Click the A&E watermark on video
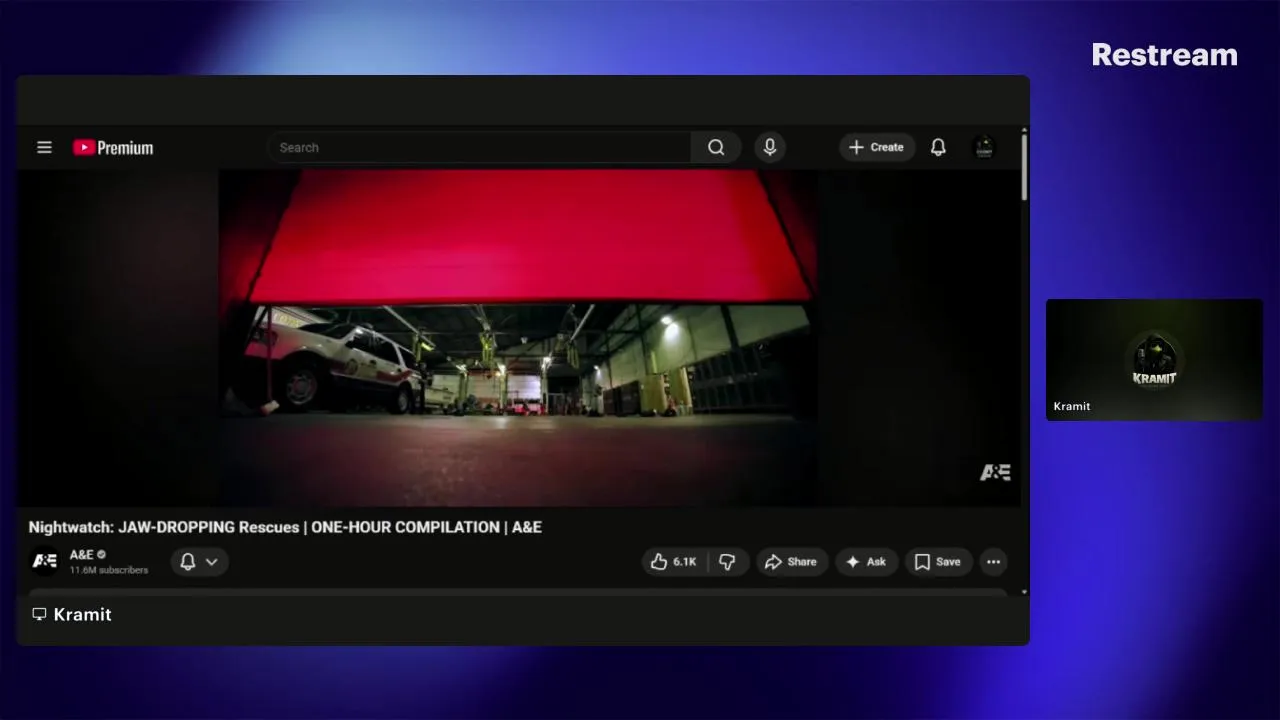 tap(995, 472)
